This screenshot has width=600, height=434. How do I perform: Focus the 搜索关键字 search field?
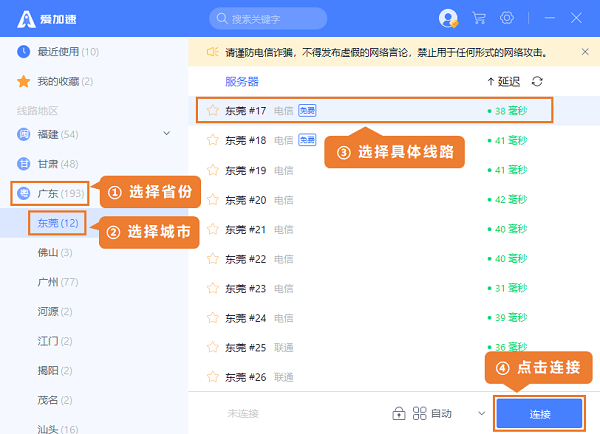[268, 18]
